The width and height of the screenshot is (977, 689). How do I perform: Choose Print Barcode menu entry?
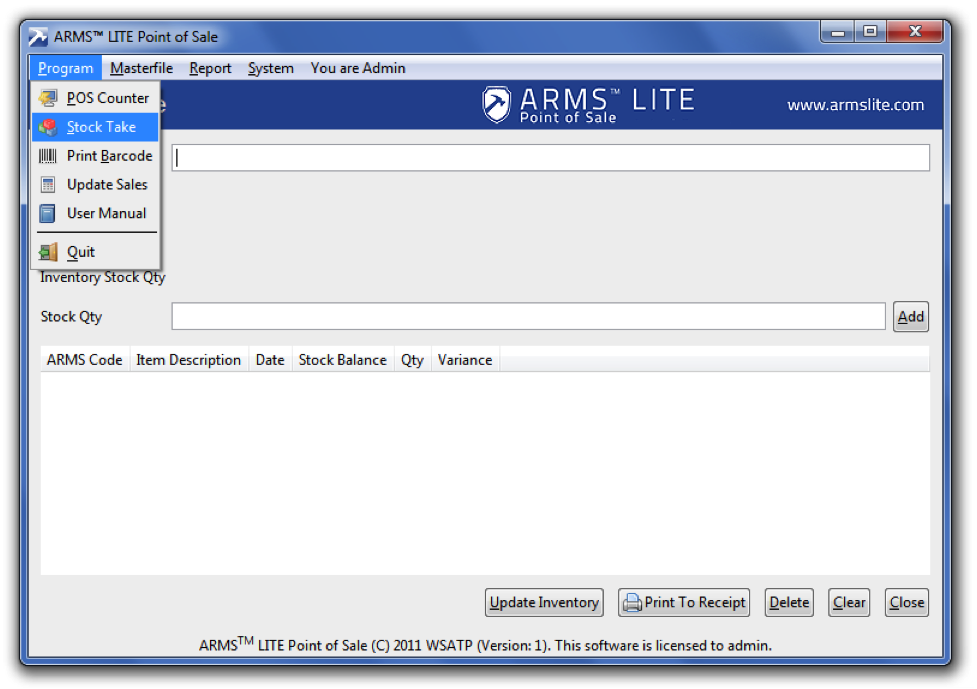click(95, 156)
